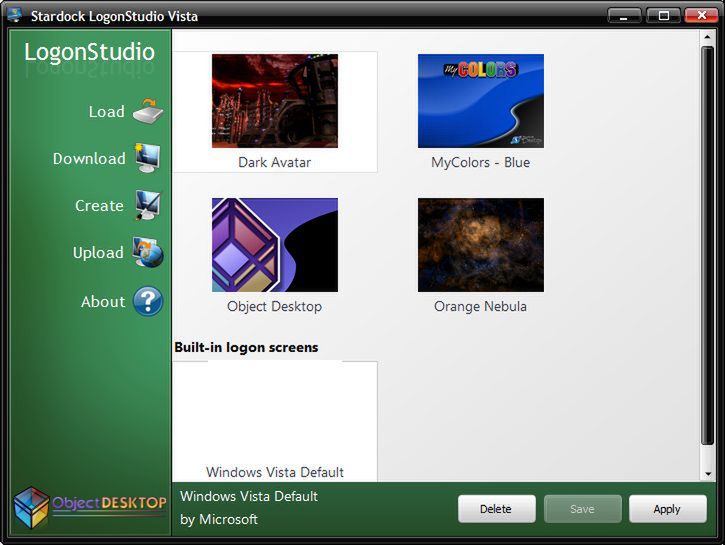Click the Create paintbrush monitor icon
725x545 pixels.
pyautogui.click(x=148, y=205)
